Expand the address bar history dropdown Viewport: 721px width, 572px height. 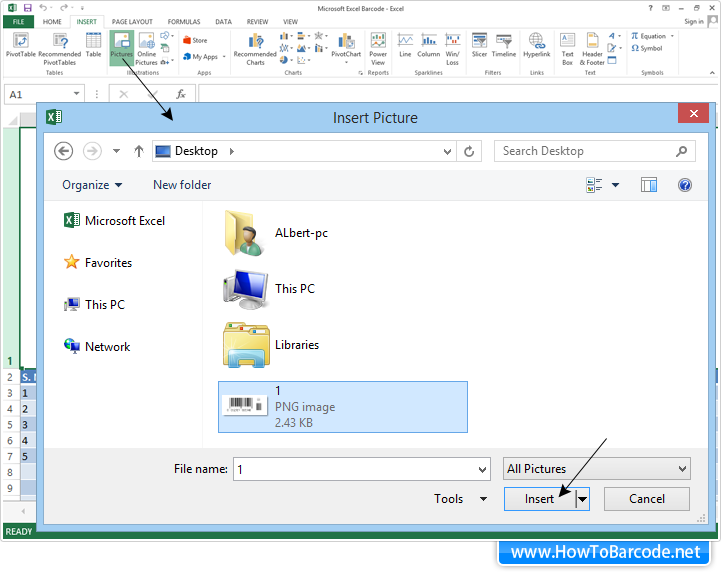point(447,151)
